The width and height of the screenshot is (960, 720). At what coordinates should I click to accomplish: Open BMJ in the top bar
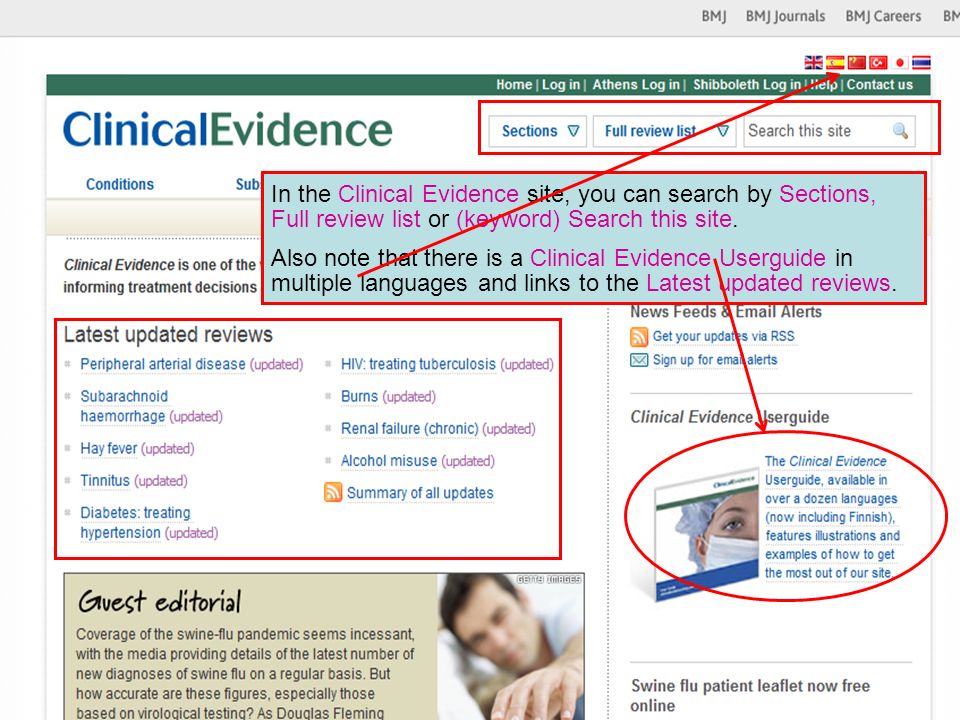point(714,17)
